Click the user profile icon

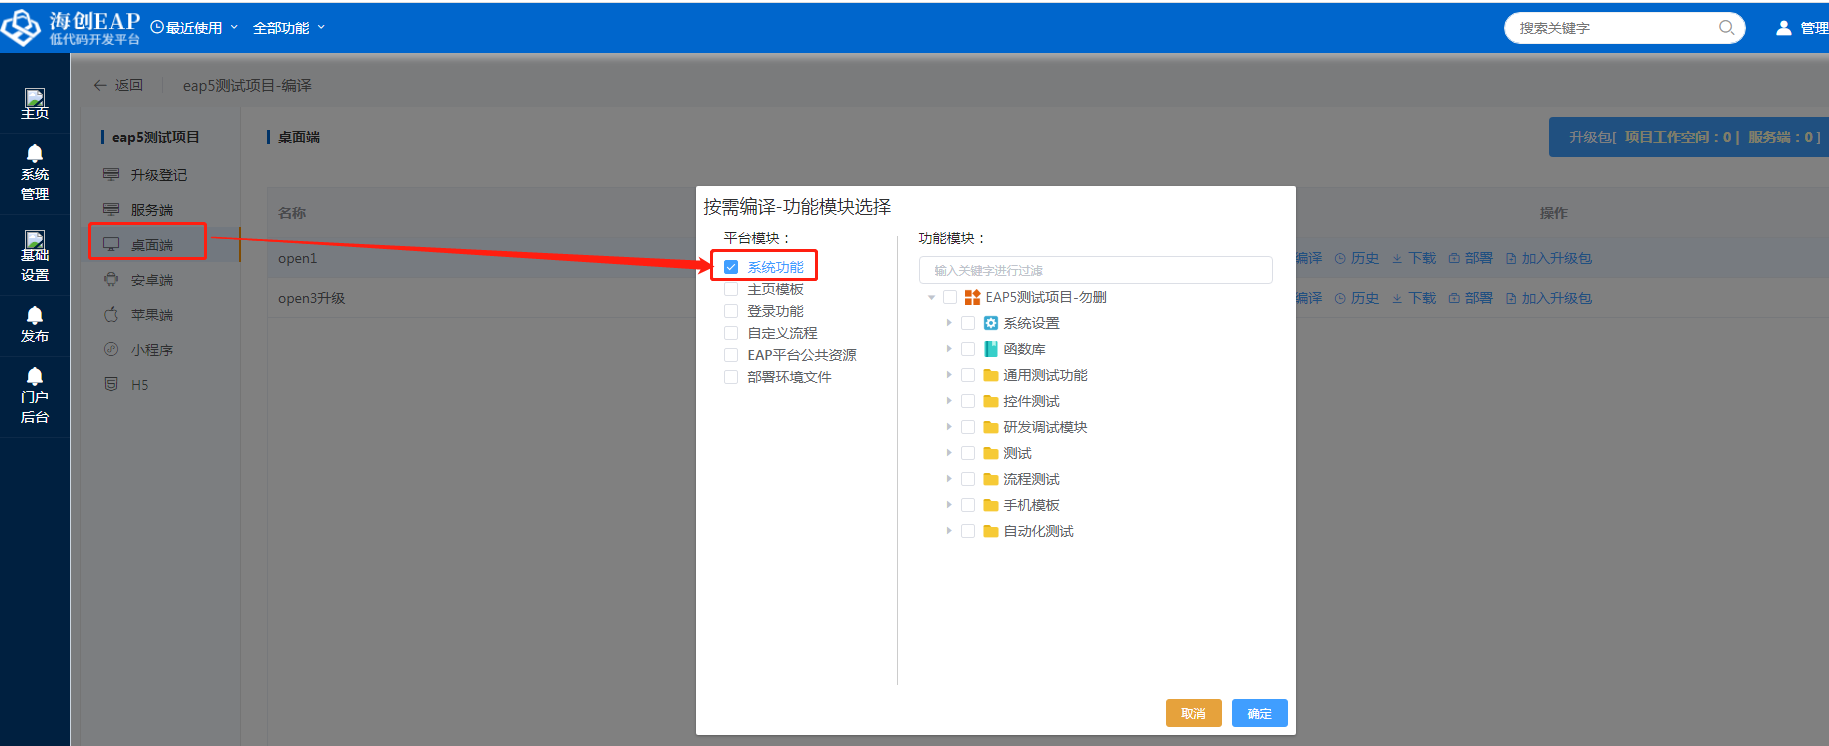(x=1783, y=28)
